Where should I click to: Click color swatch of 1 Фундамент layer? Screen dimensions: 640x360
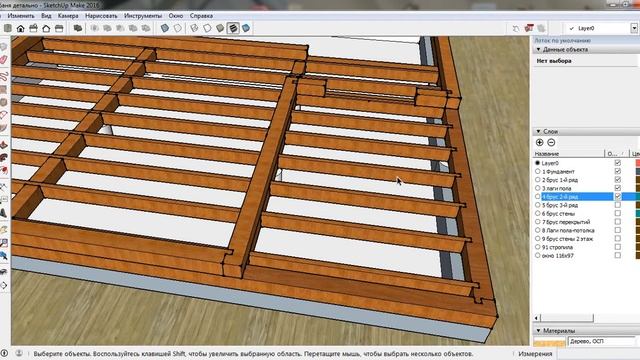point(638,171)
